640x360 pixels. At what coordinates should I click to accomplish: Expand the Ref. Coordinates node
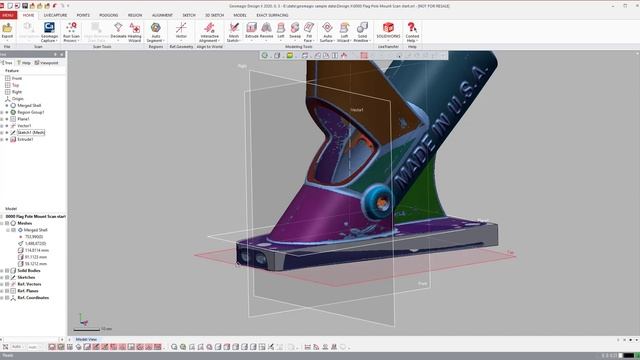pos(2,298)
